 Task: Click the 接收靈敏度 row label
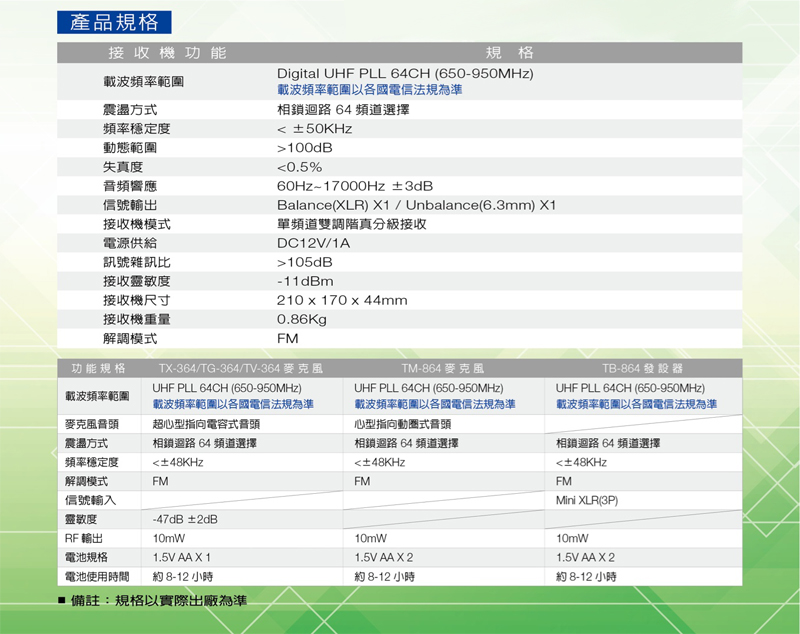[x=137, y=281]
